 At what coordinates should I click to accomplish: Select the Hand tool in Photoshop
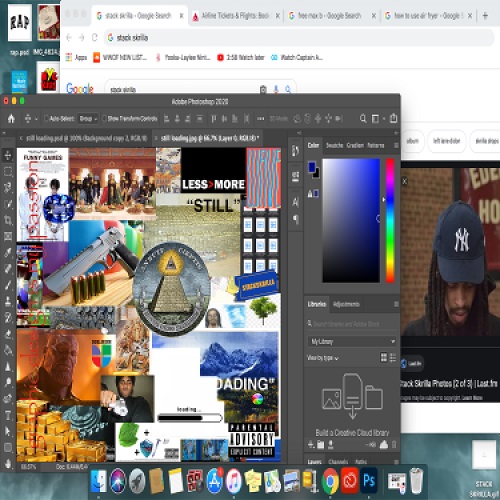pyautogui.click(x=8, y=464)
